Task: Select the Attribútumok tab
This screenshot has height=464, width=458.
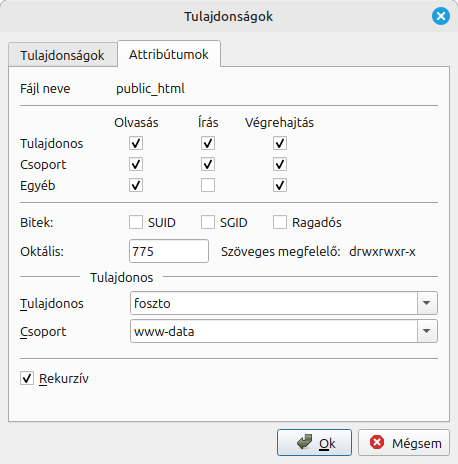Action: 169,54
